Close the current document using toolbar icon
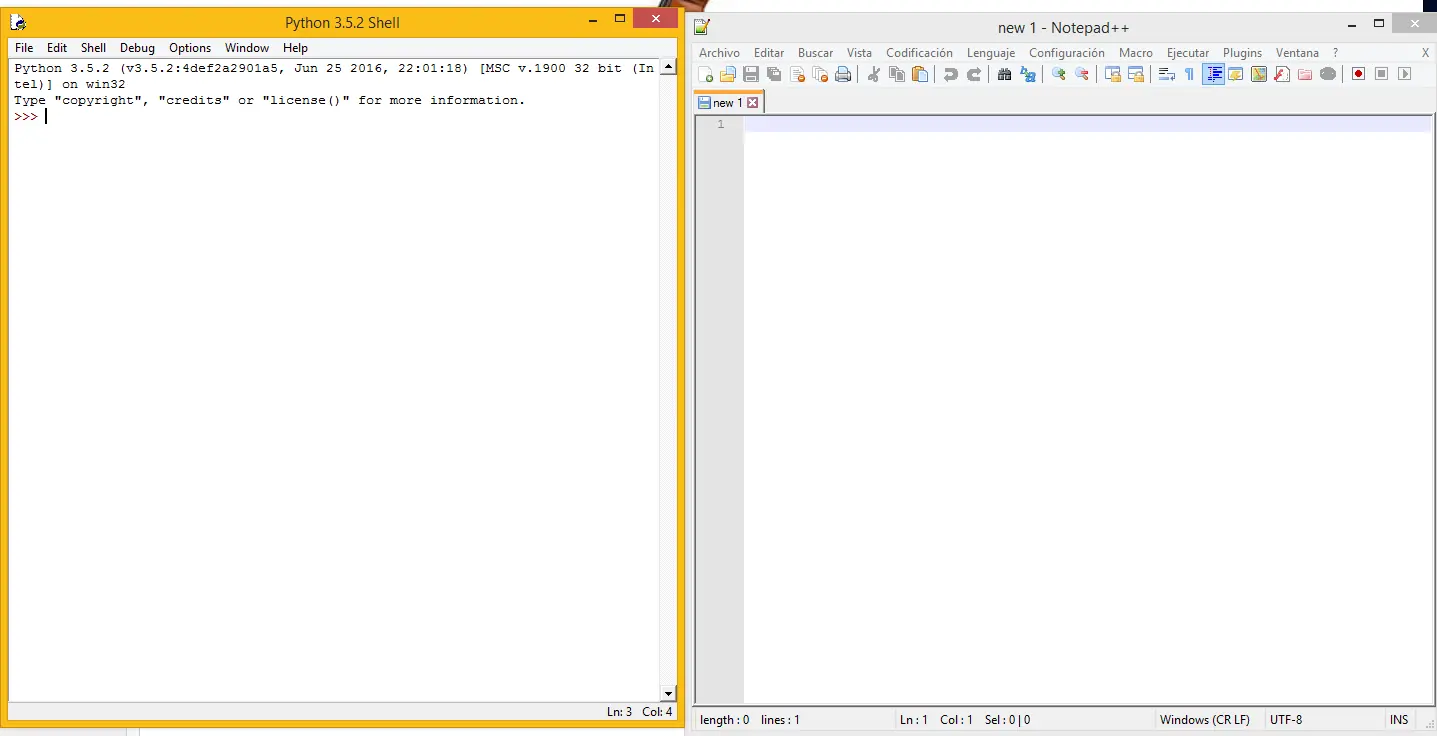Viewport: 1437px width, 736px height. pos(797,74)
